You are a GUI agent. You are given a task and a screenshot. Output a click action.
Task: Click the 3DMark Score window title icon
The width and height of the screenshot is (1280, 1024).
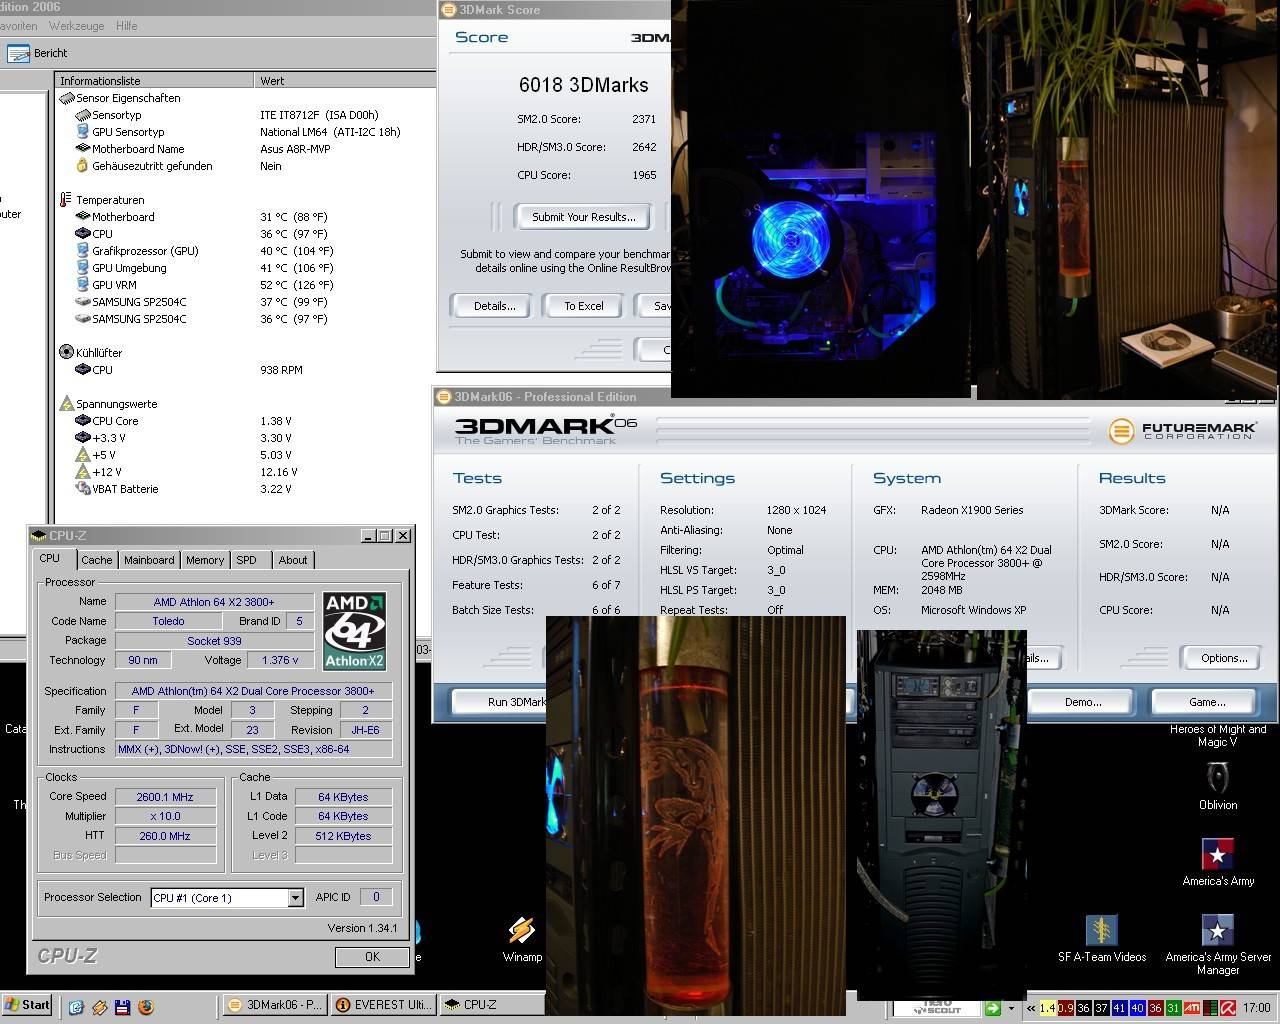(x=449, y=10)
